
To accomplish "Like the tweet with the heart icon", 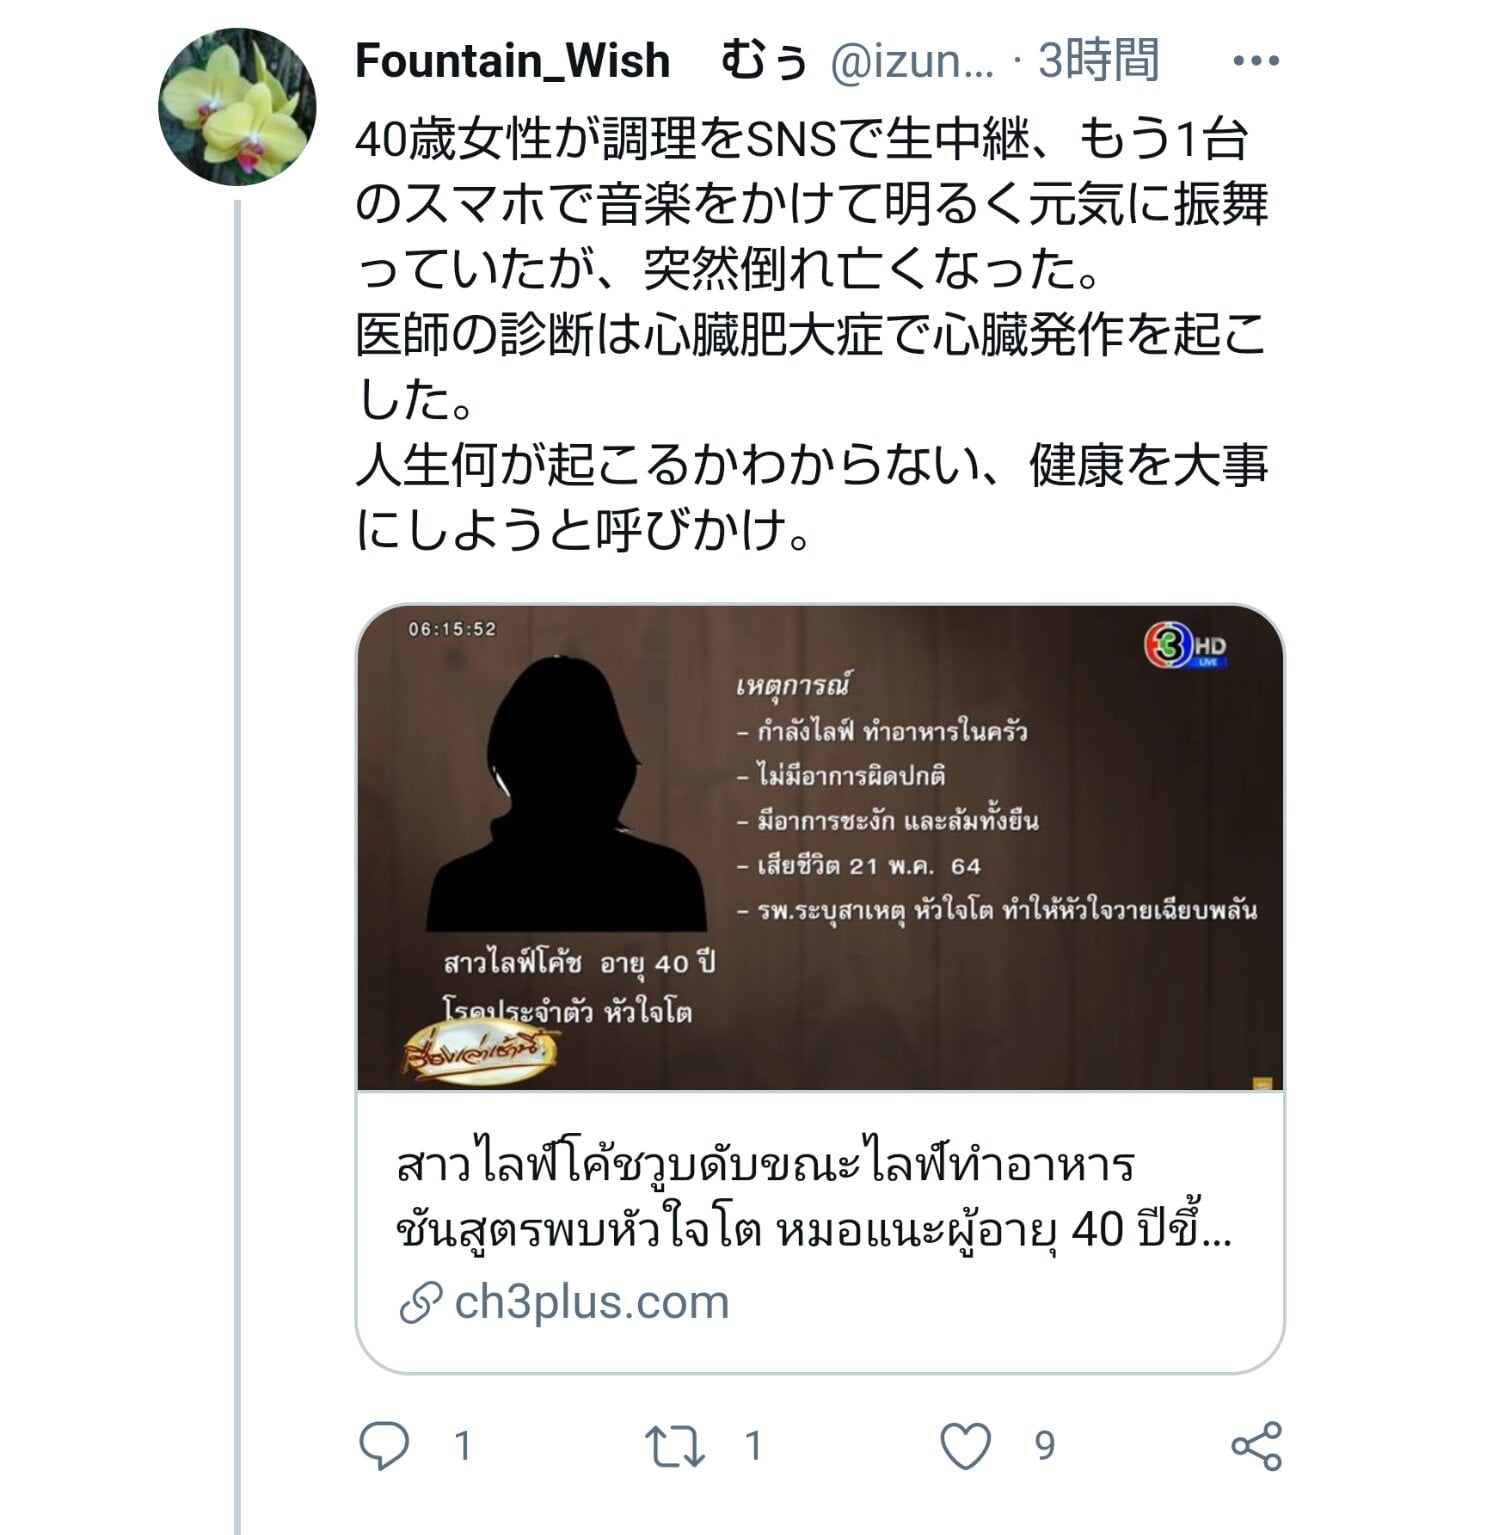I will pyautogui.click(x=966, y=1446).
